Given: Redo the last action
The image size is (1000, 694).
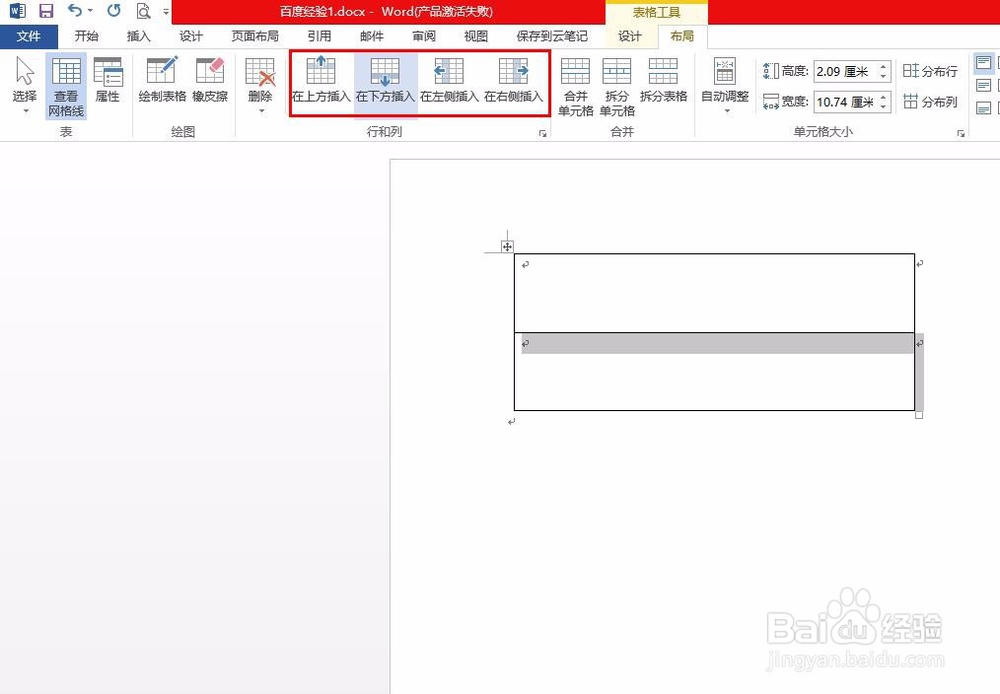Looking at the screenshot, I should pos(114,10).
